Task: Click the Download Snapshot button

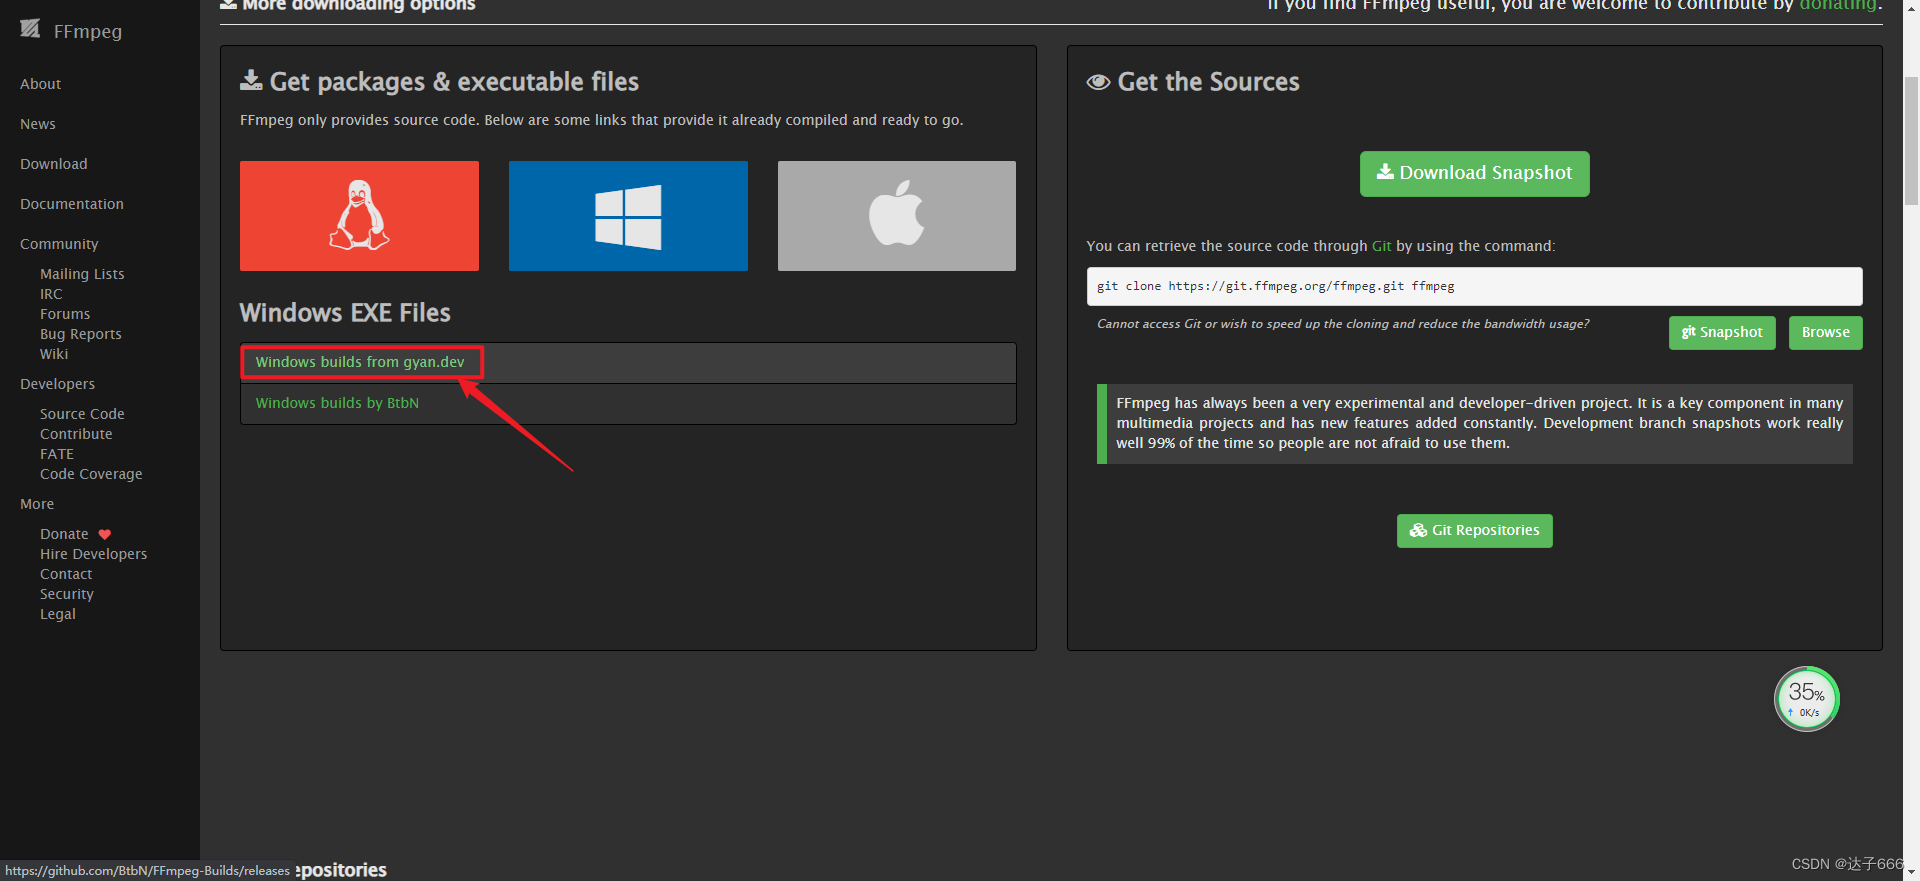Action: coord(1474,174)
